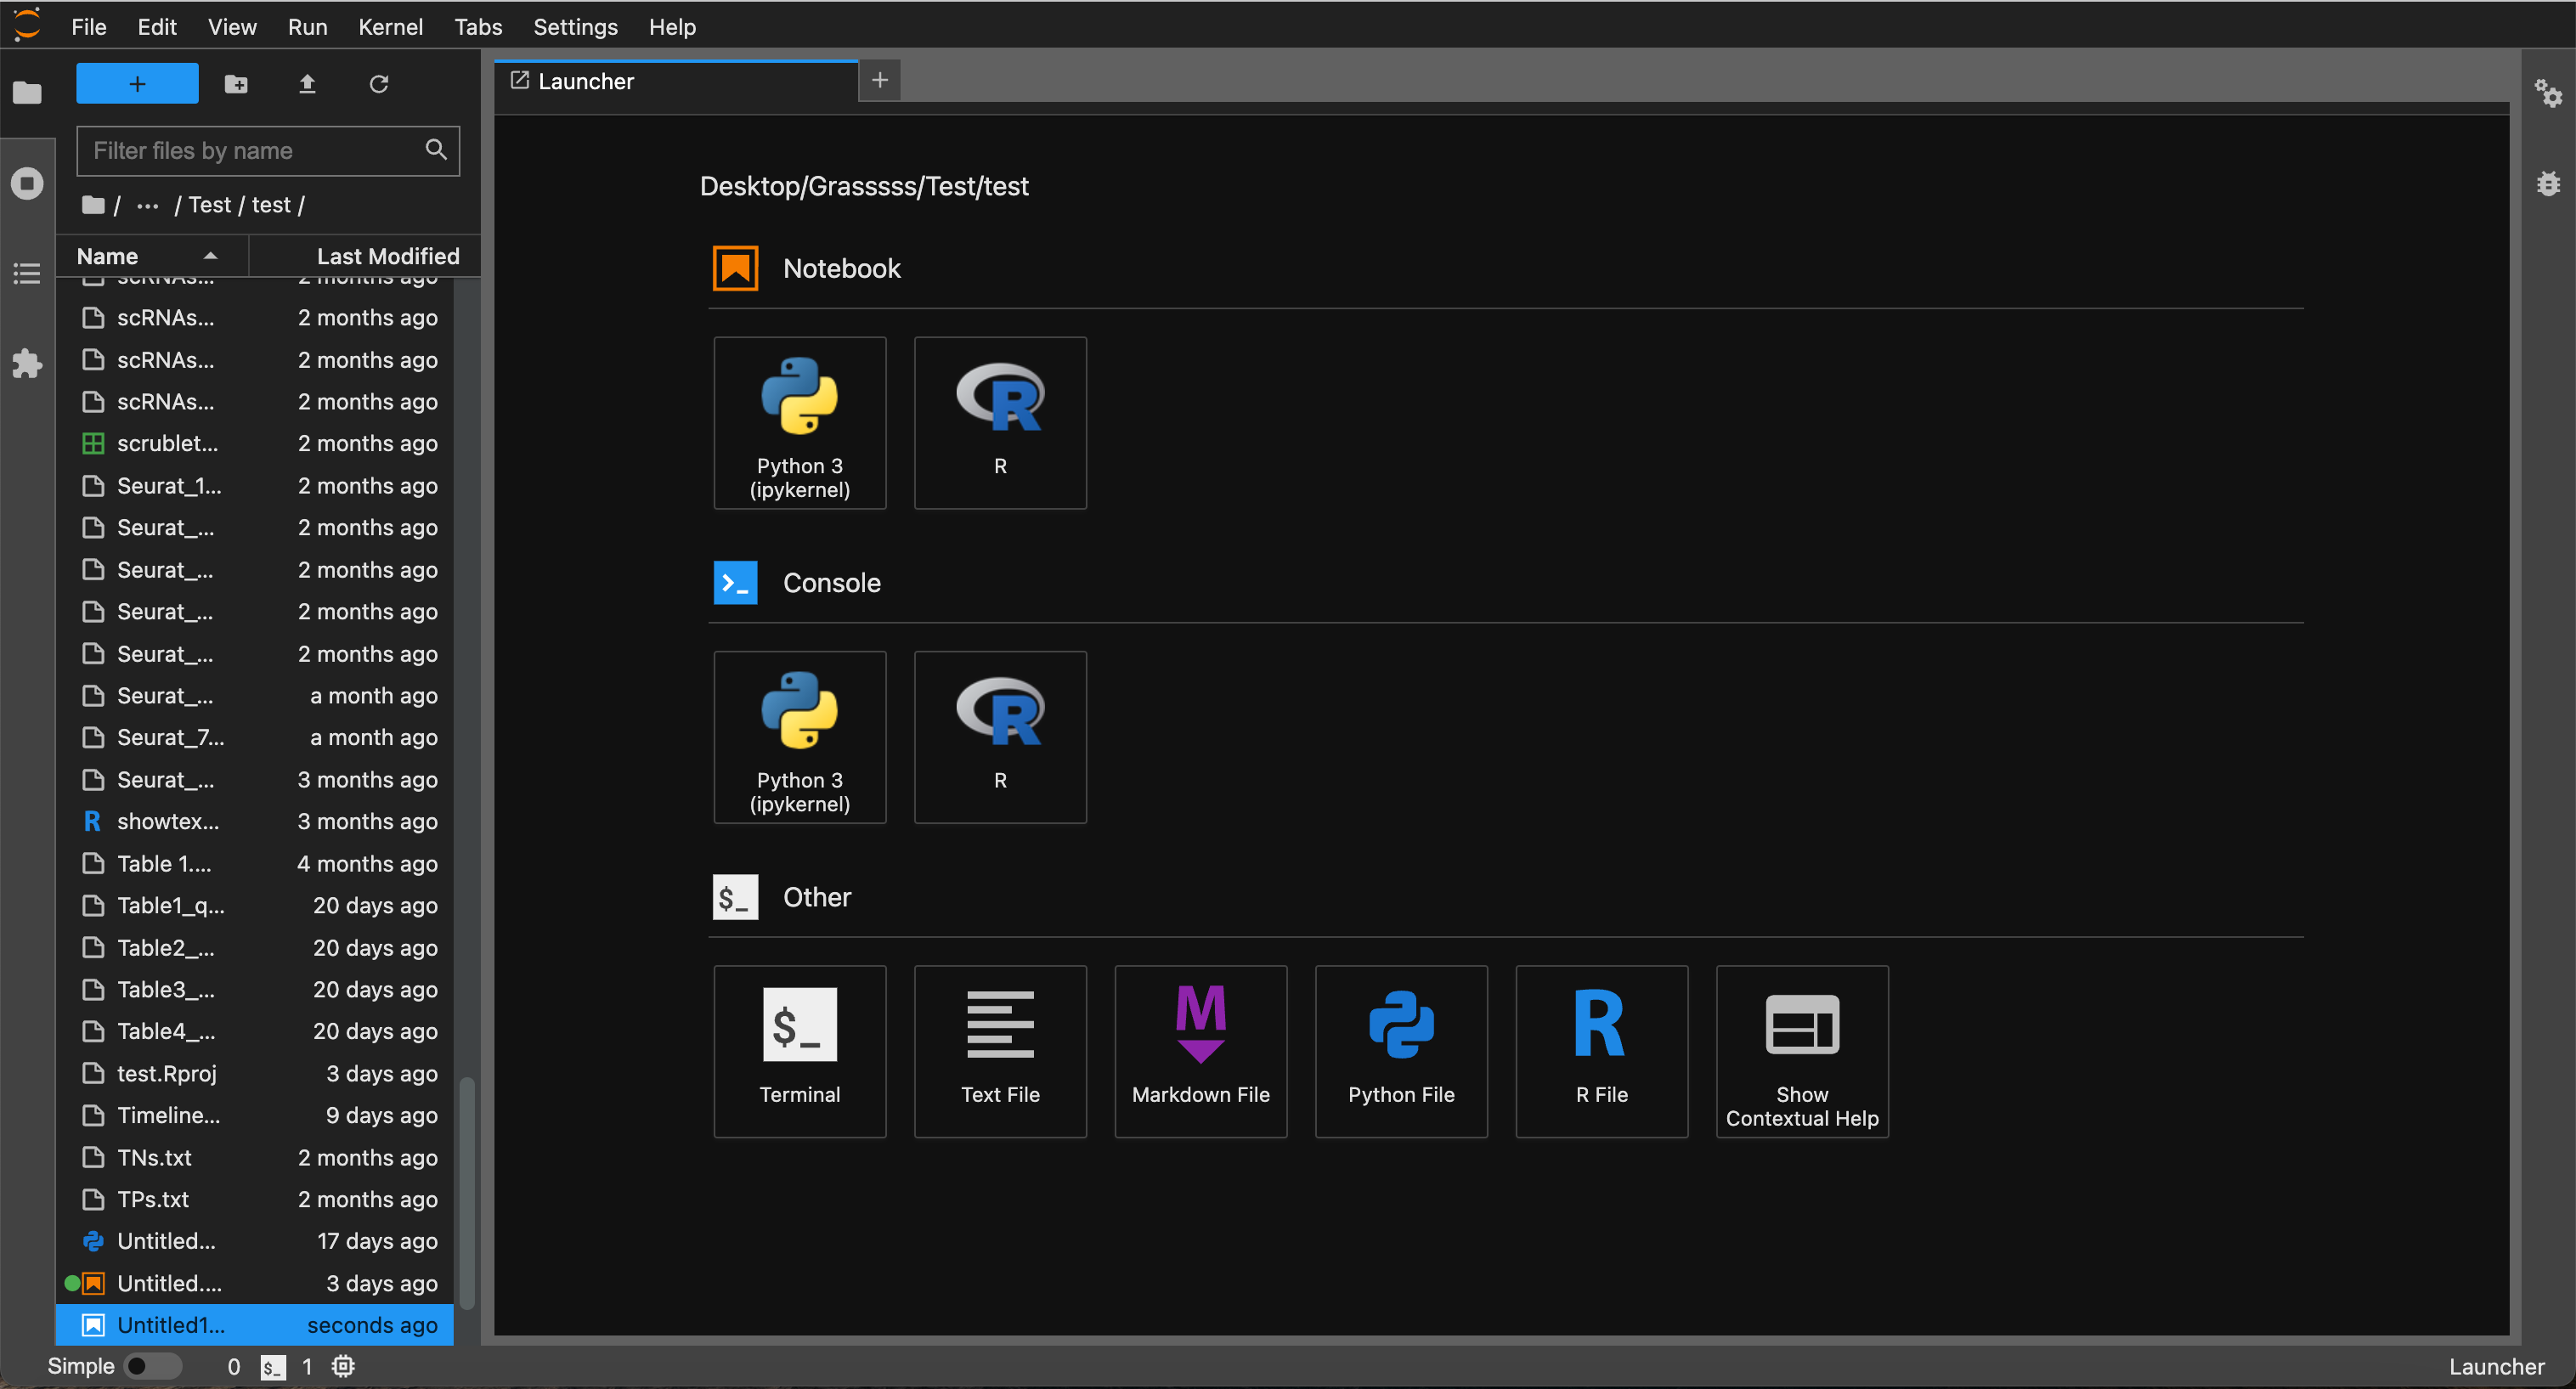This screenshot has width=2576, height=1389.
Task: Click the file browser vertical scrollbar
Action: pos(467,1192)
